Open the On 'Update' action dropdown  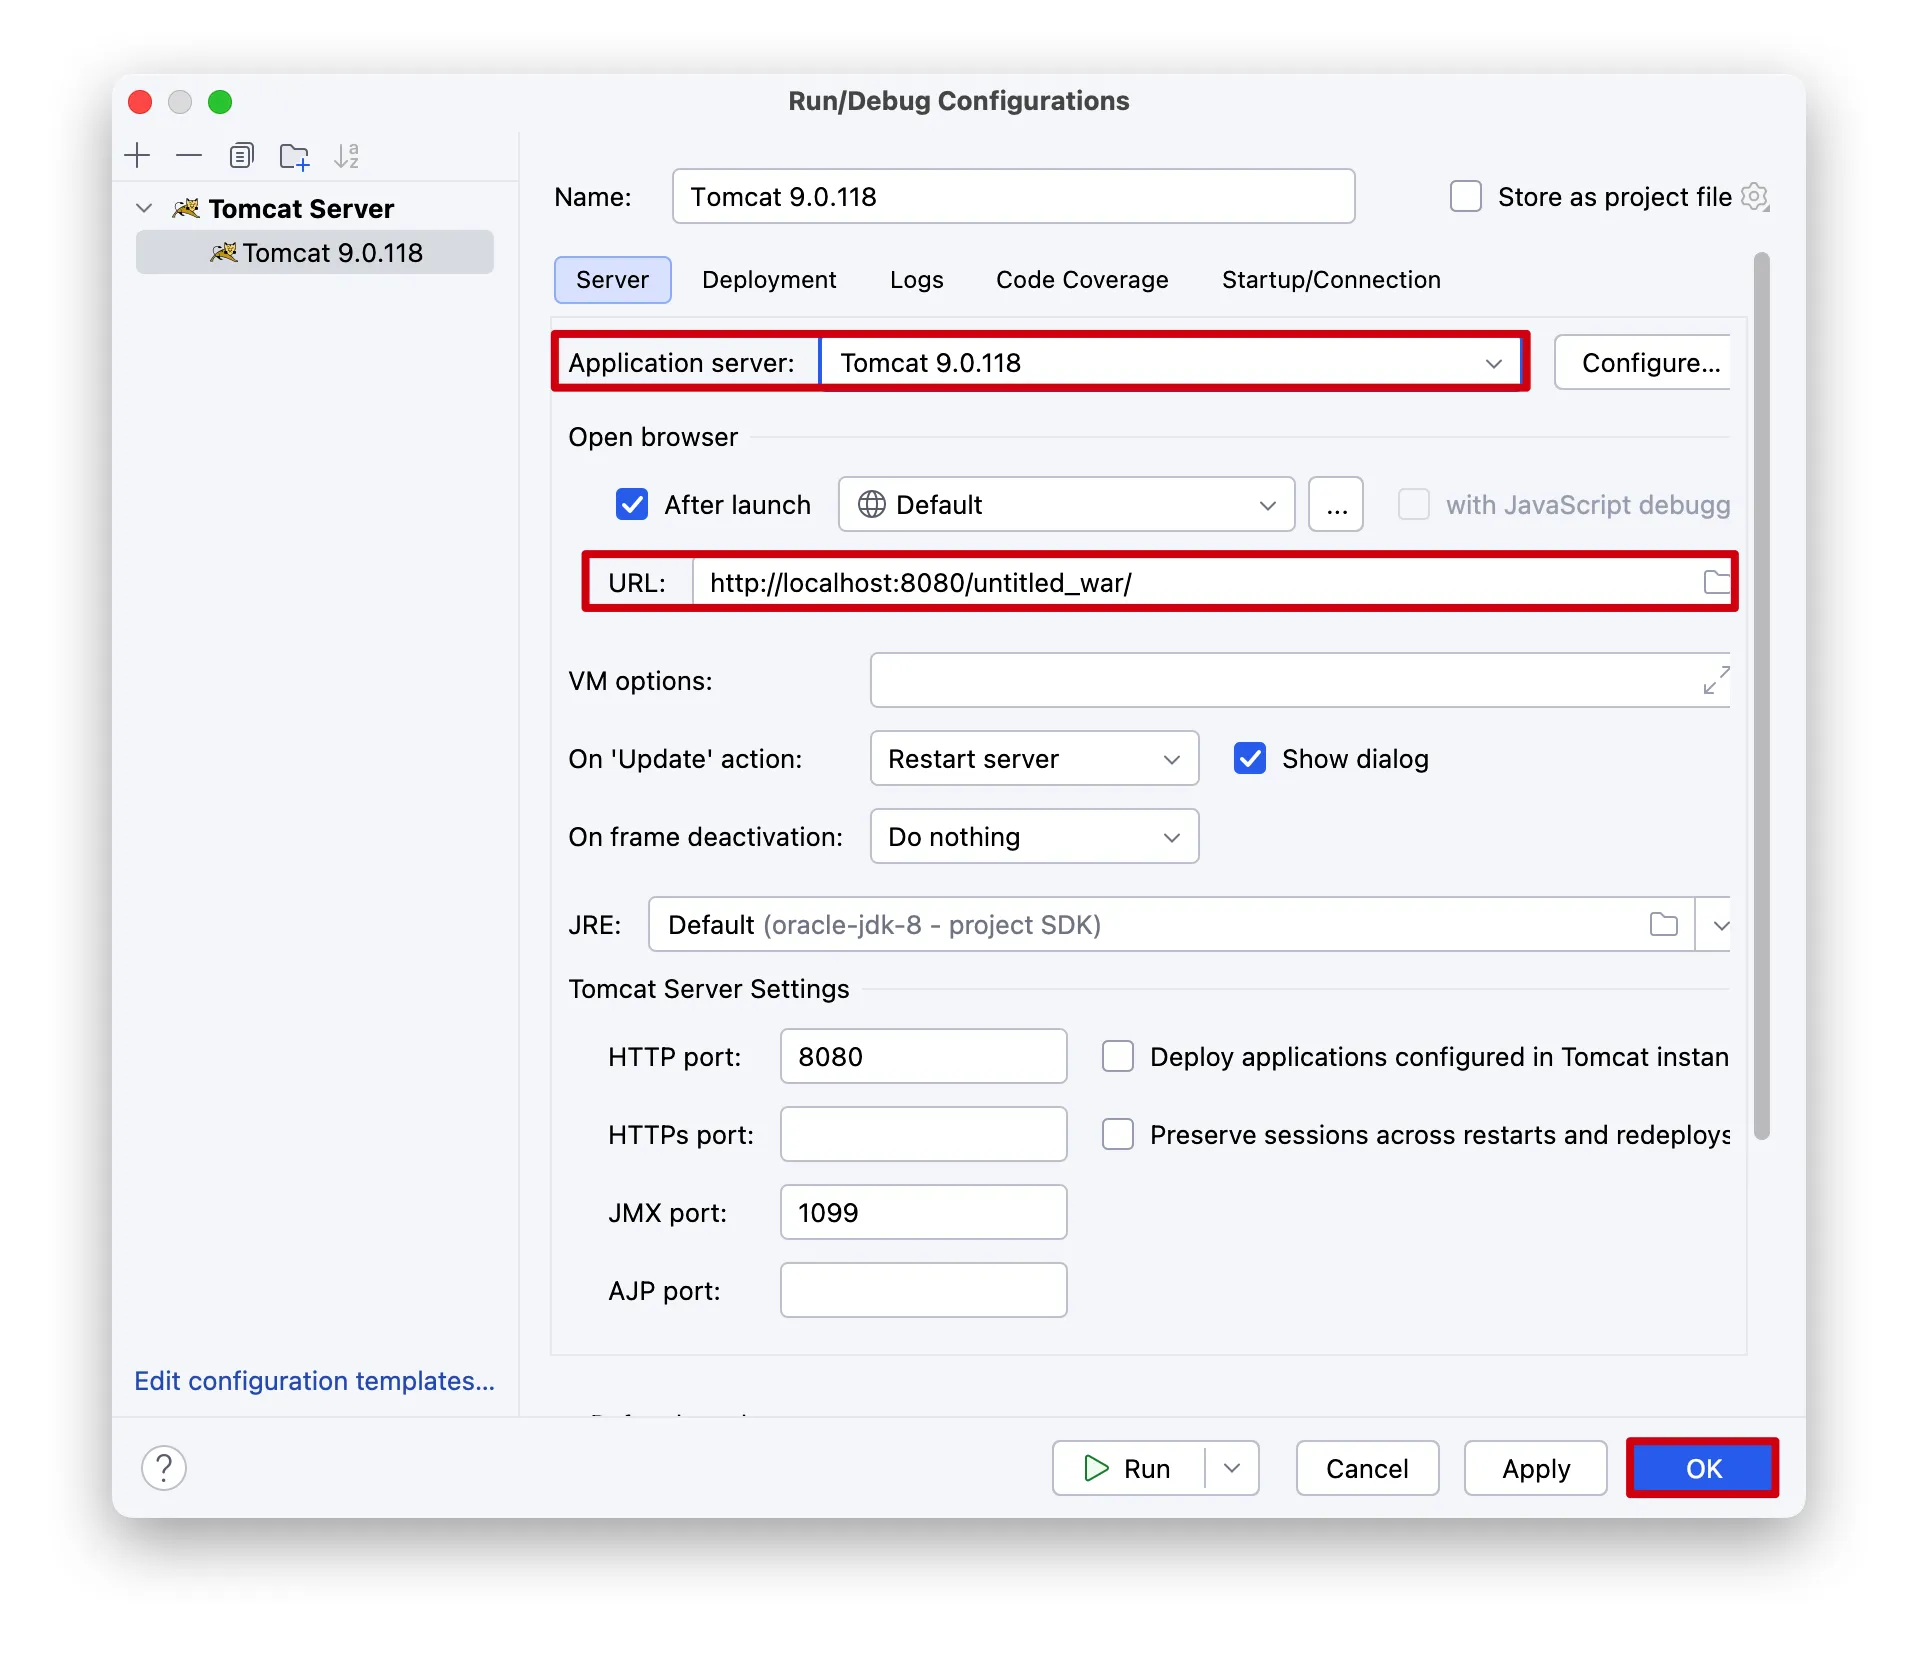click(1035, 759)
